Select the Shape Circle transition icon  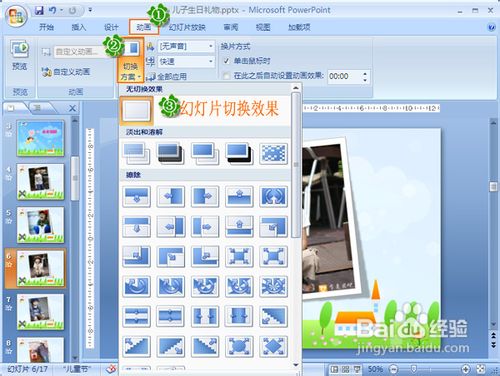tap(239, 346)
